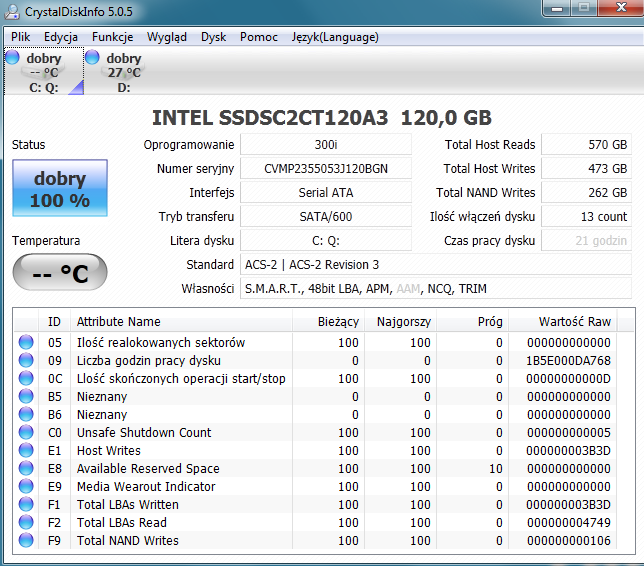
Task: Open the Język(Language) menu
Action: [335, 37]
